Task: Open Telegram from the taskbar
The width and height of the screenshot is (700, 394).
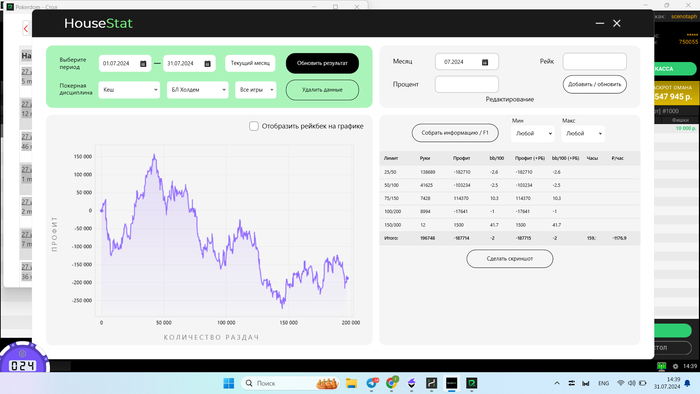Action: point(371,383)
